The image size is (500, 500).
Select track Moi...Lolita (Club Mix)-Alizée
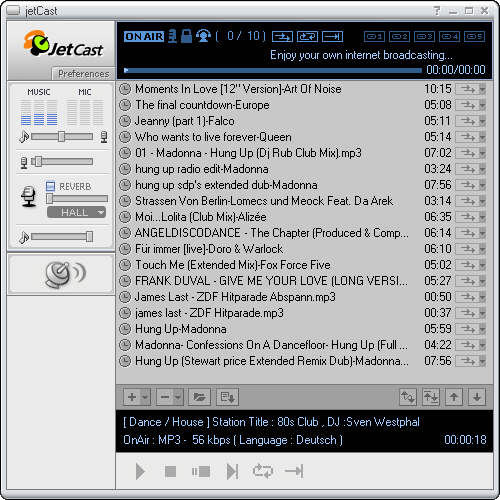200,217
